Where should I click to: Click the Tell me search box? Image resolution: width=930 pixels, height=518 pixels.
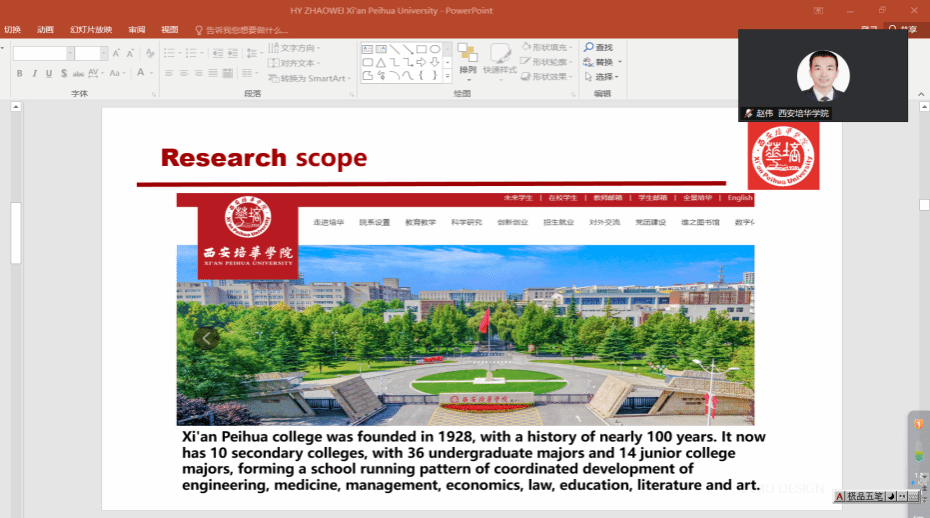click(246, 29)
